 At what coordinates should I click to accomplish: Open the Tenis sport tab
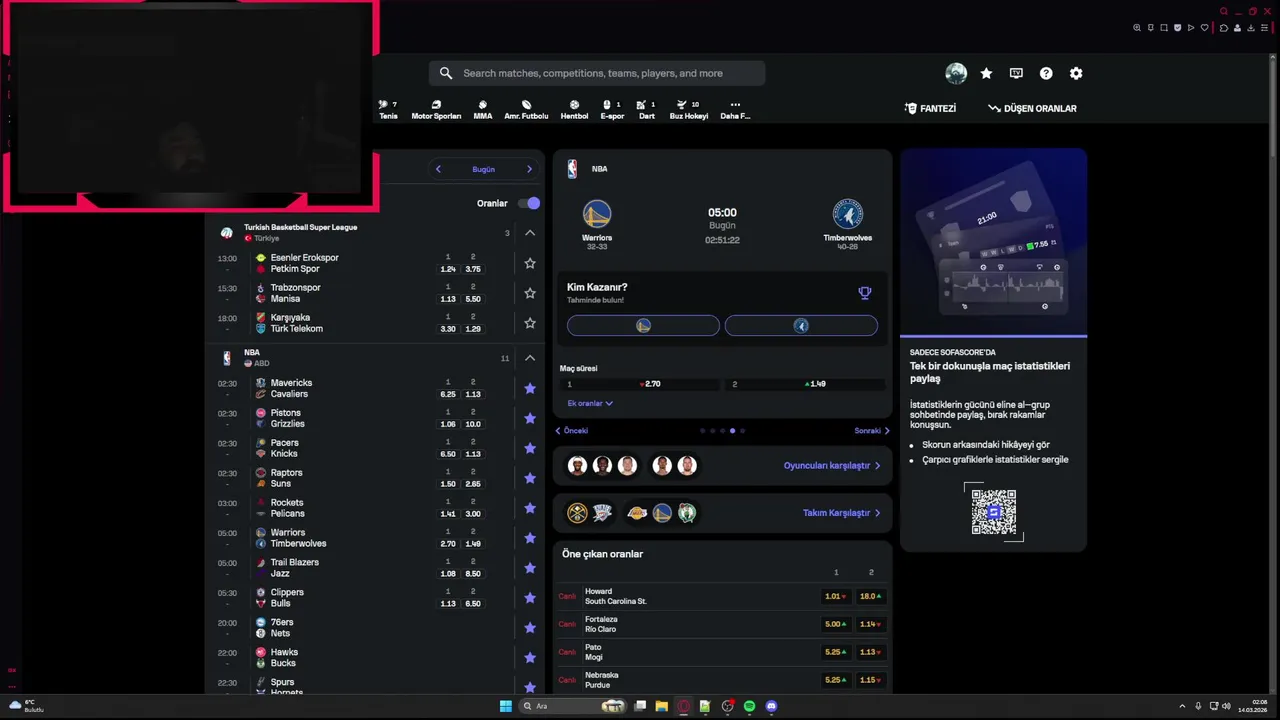point(388,109)
